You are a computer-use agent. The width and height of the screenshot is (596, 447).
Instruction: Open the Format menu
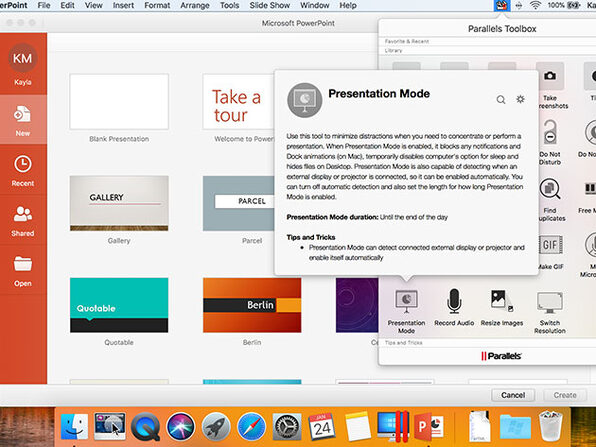coord(157,5)
